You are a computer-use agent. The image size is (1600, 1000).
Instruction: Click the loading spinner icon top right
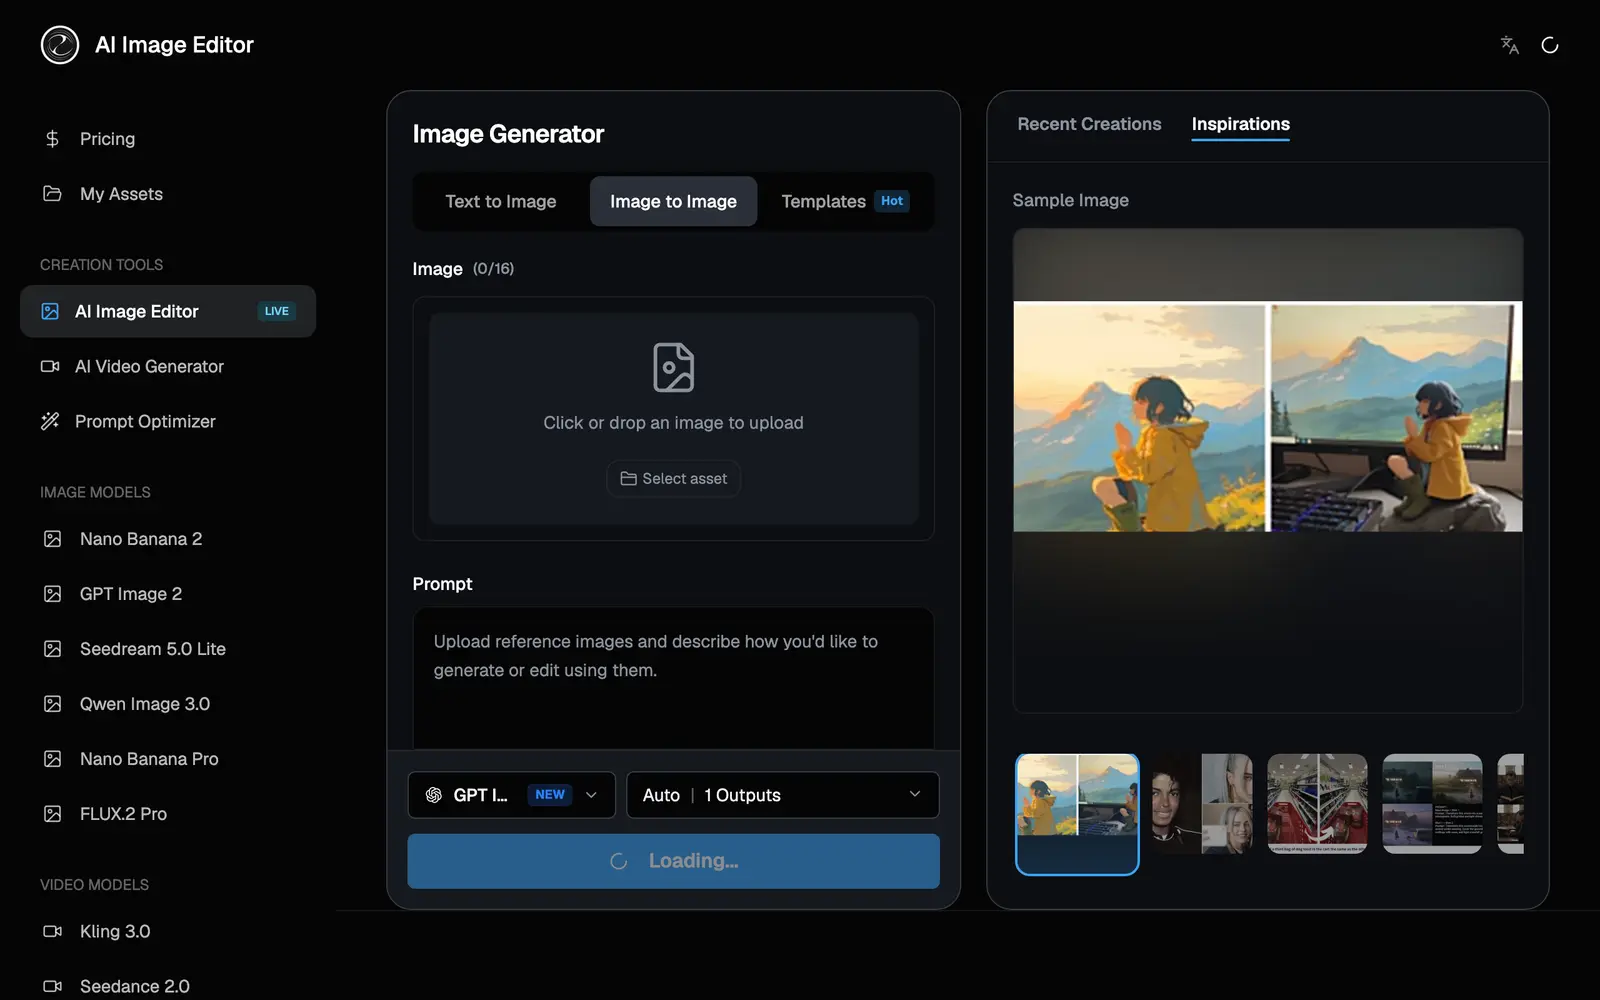[x=1550, y=45]
